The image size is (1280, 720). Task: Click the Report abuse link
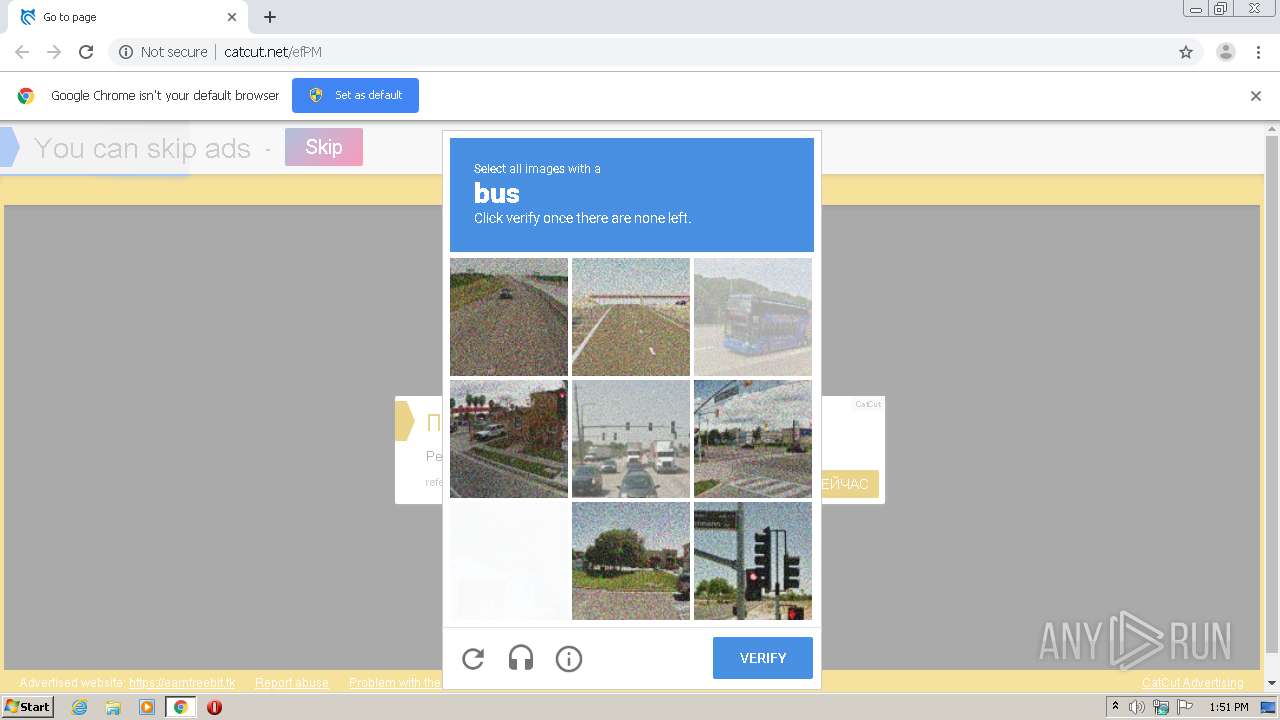[292, 683]
